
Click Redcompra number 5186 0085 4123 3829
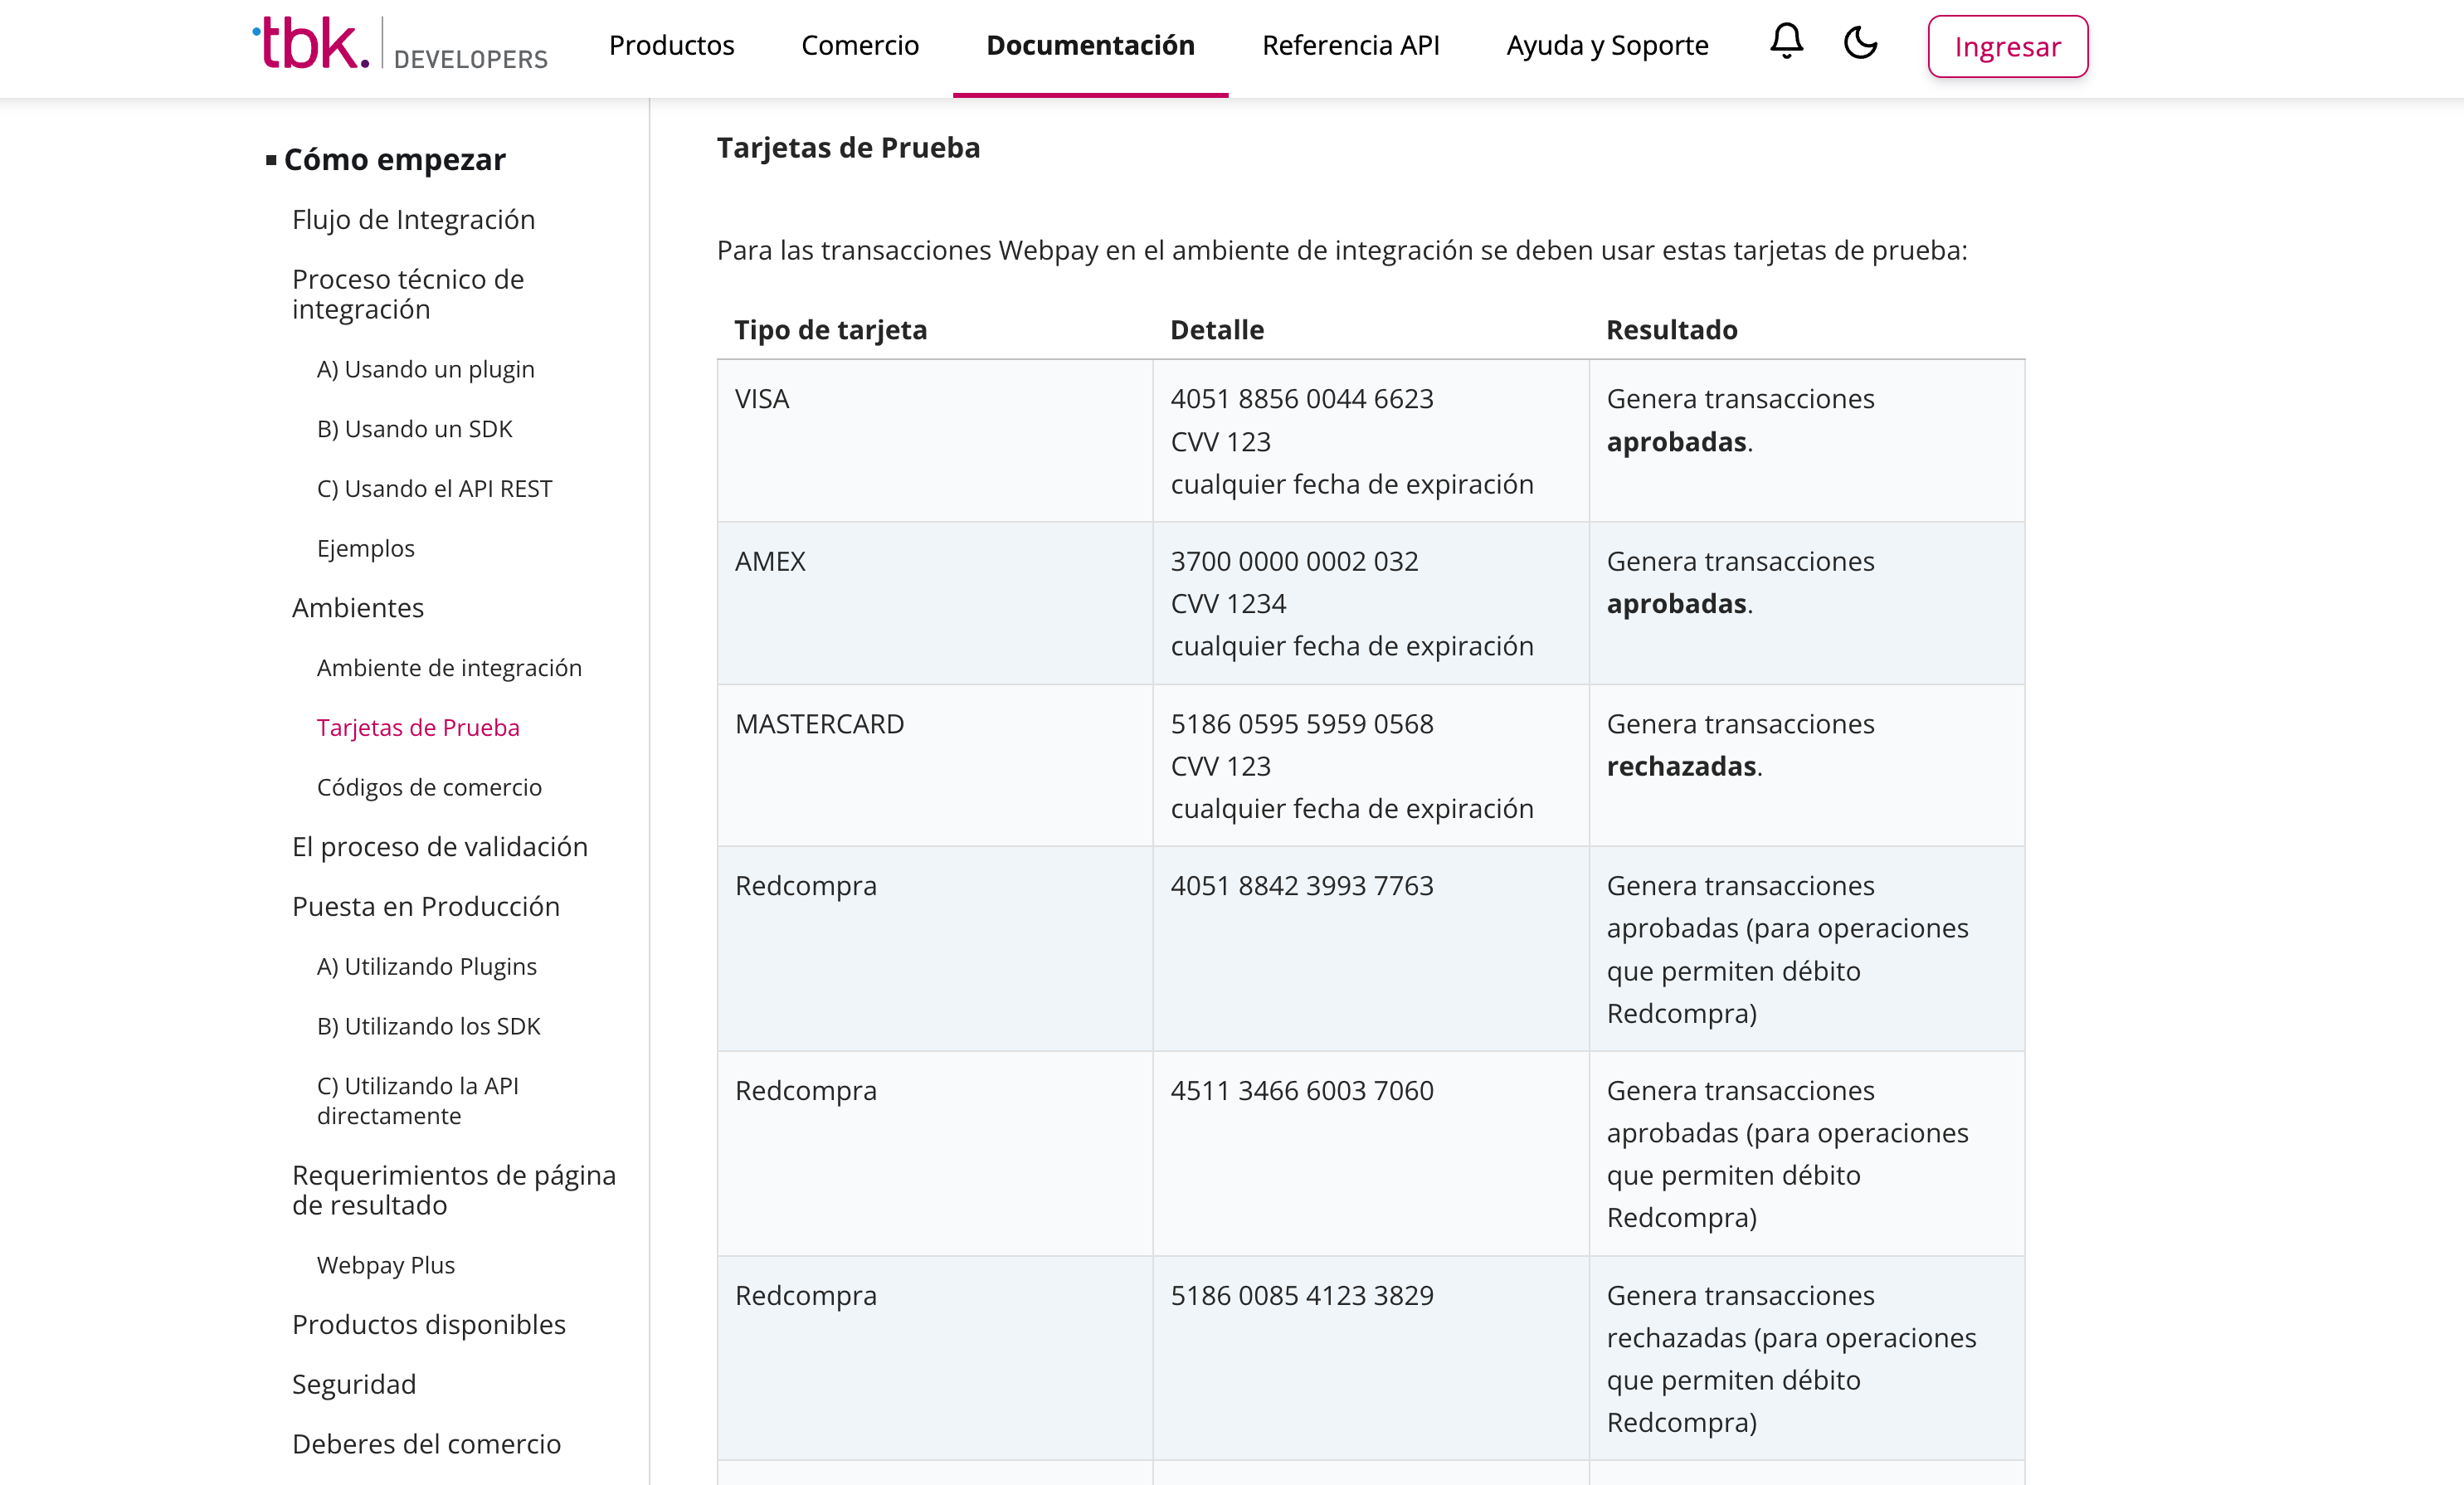1301,1296
